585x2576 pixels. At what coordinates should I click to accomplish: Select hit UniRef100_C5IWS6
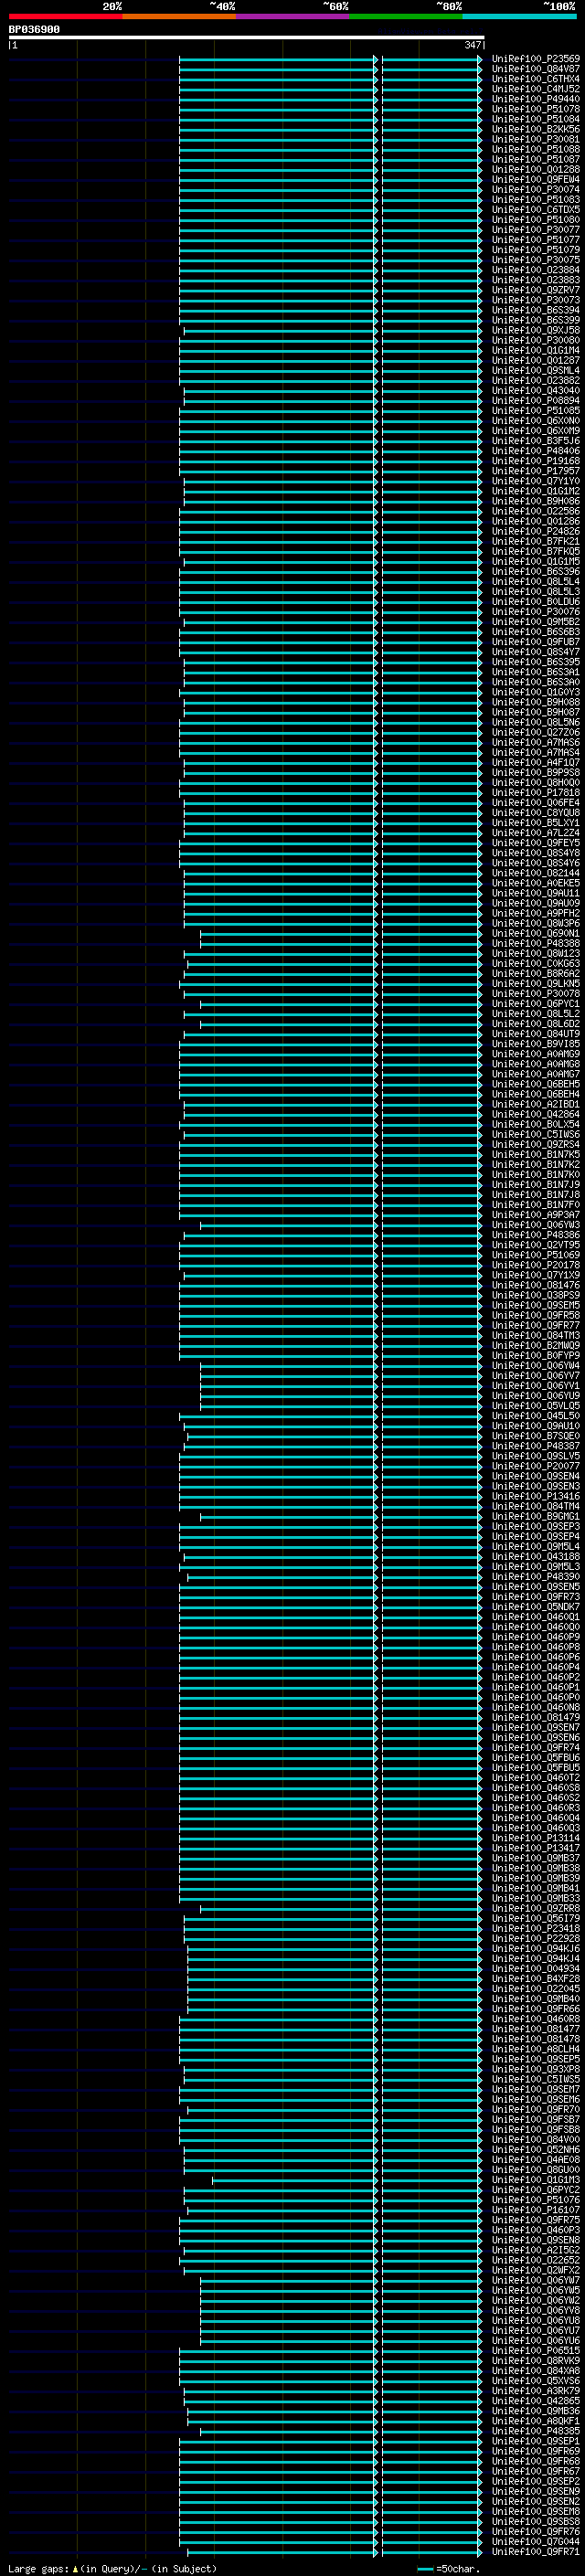[536, 1134]
